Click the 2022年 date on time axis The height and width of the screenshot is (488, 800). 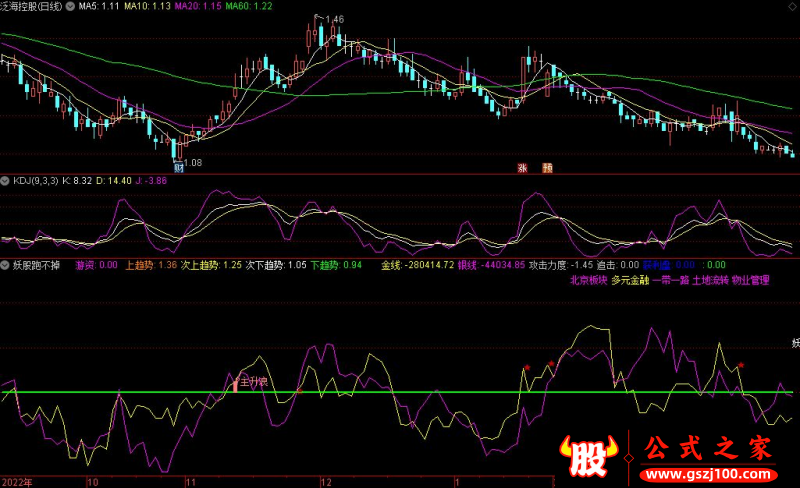tap(16, 481)
